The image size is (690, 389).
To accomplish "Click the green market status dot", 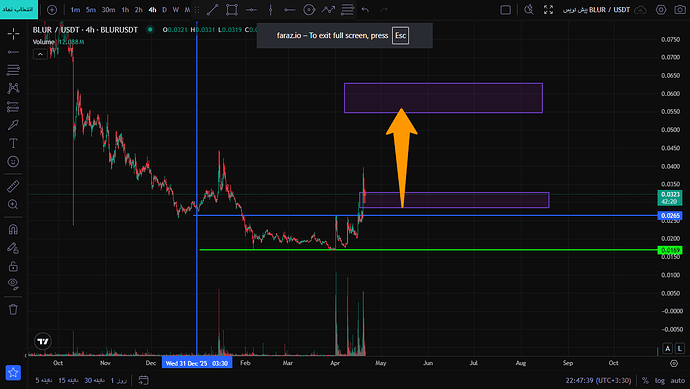I will pyautogui.click(x=150, y=30).
